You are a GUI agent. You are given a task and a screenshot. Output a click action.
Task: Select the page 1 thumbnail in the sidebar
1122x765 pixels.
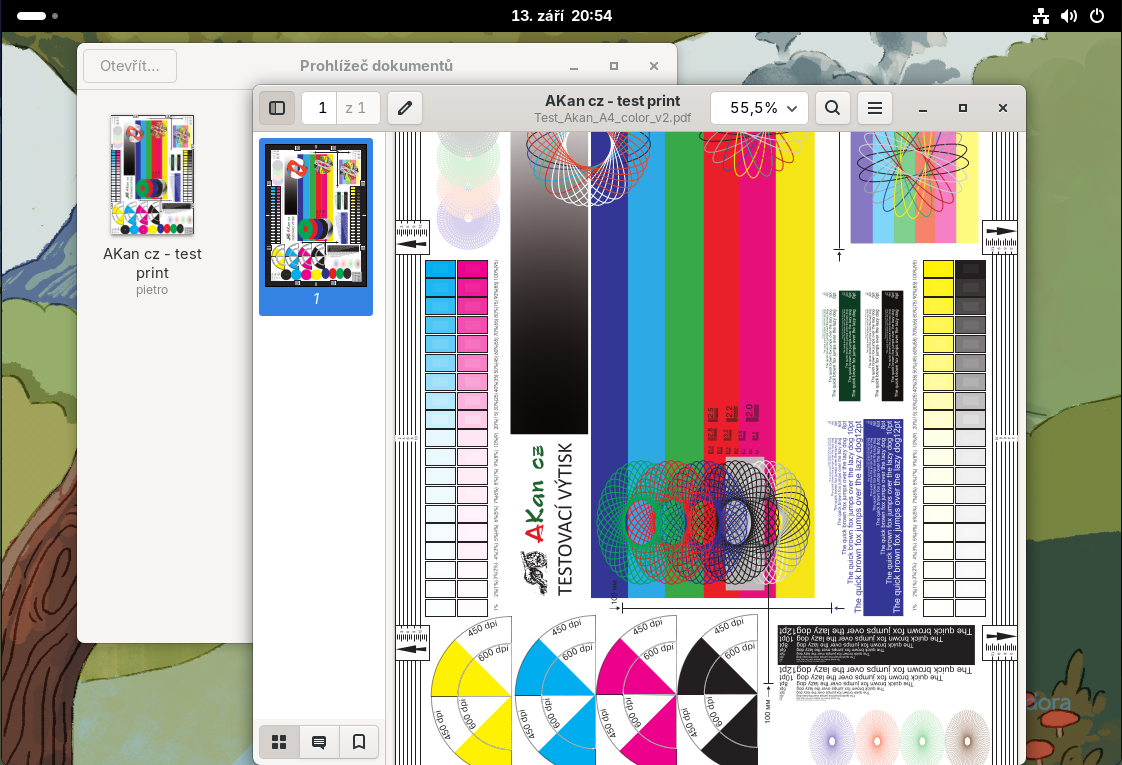click(x=316, y=226)
